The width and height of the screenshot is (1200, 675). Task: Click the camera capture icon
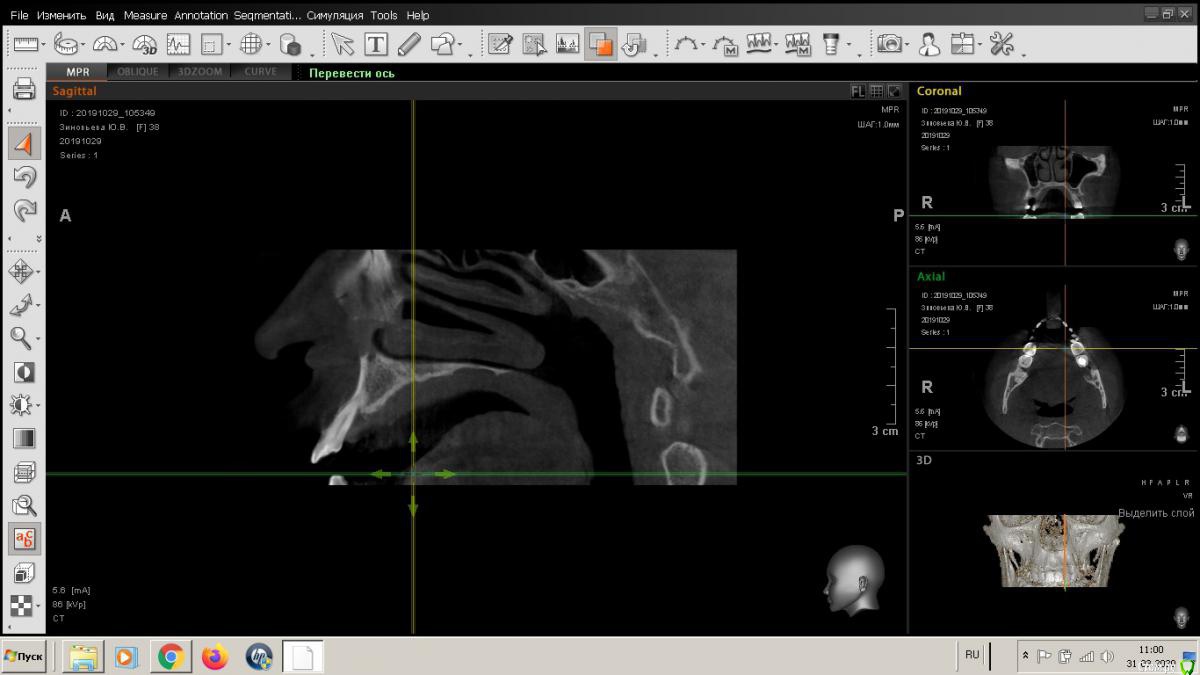tap(888, 44)
